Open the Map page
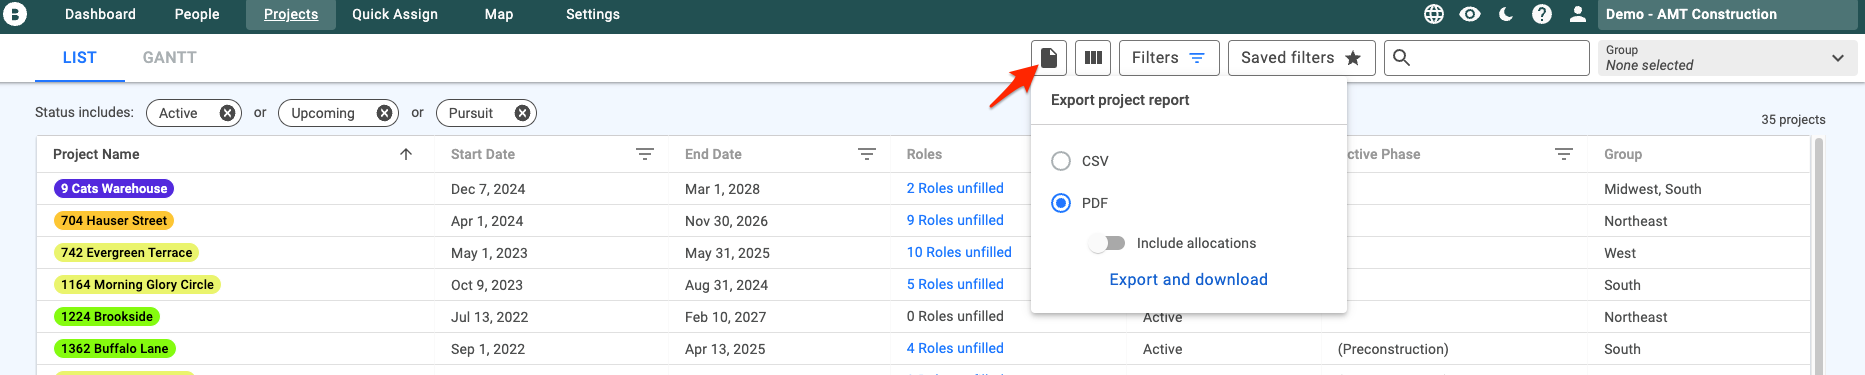This screenshot has height=375, width=1865. (499, 14)
